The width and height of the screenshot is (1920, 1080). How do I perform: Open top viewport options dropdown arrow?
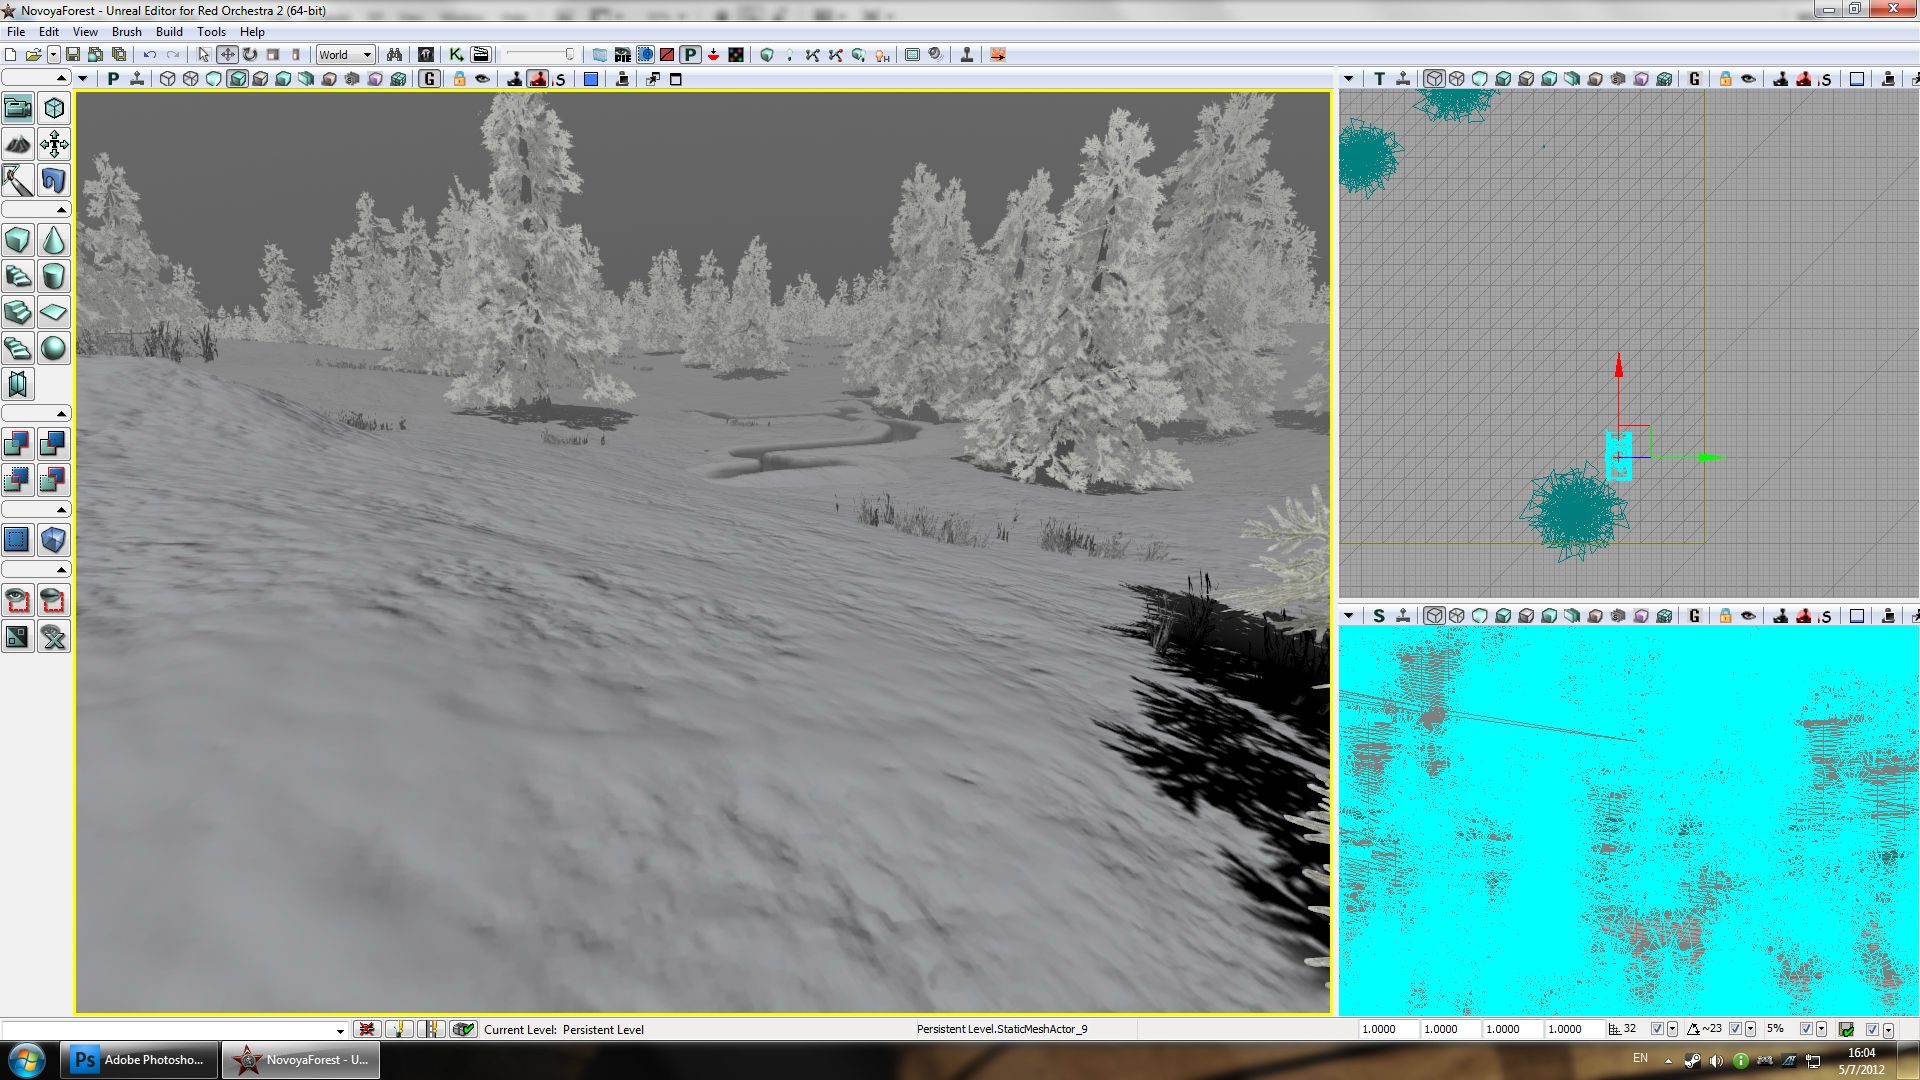point(1348,79)
